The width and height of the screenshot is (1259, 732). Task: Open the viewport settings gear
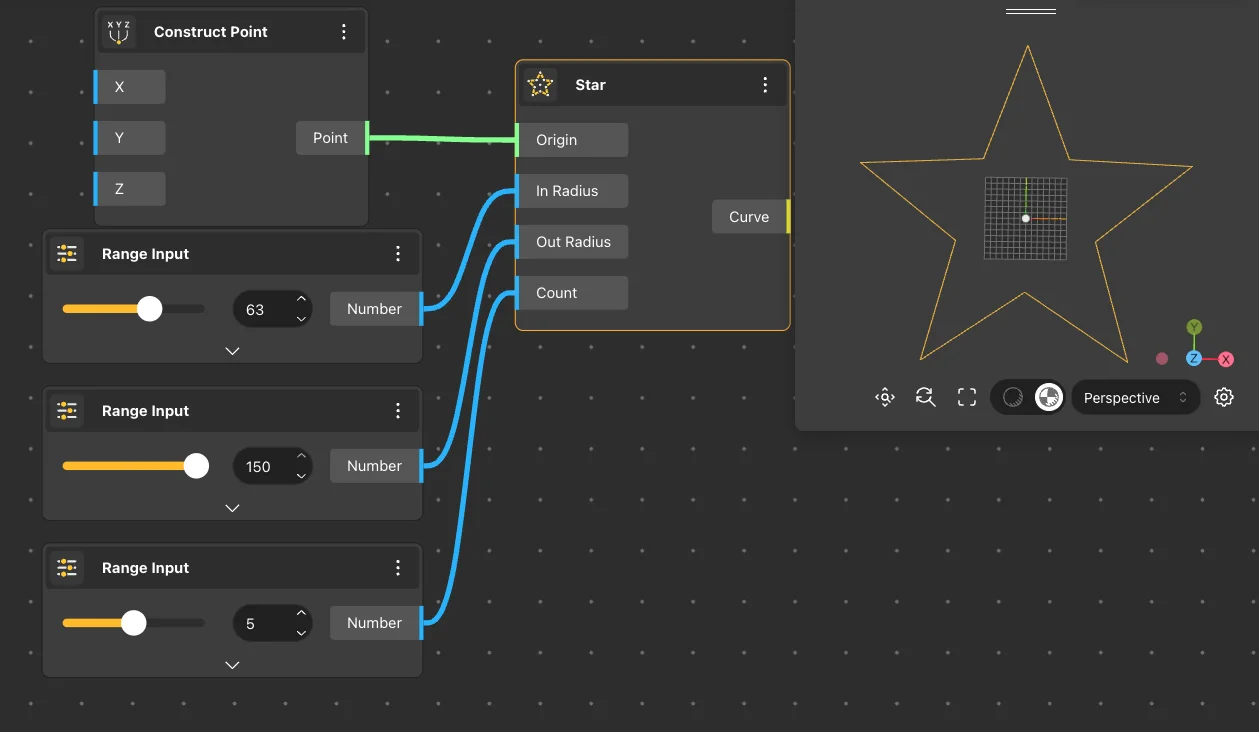(x=1223, y=397)
